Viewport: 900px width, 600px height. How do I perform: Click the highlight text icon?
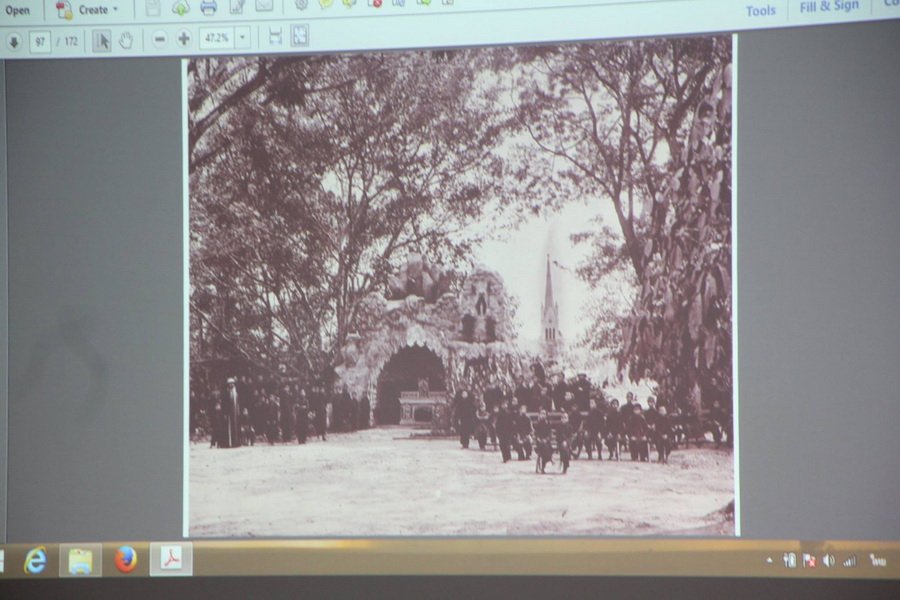click(x=350, y=3)
